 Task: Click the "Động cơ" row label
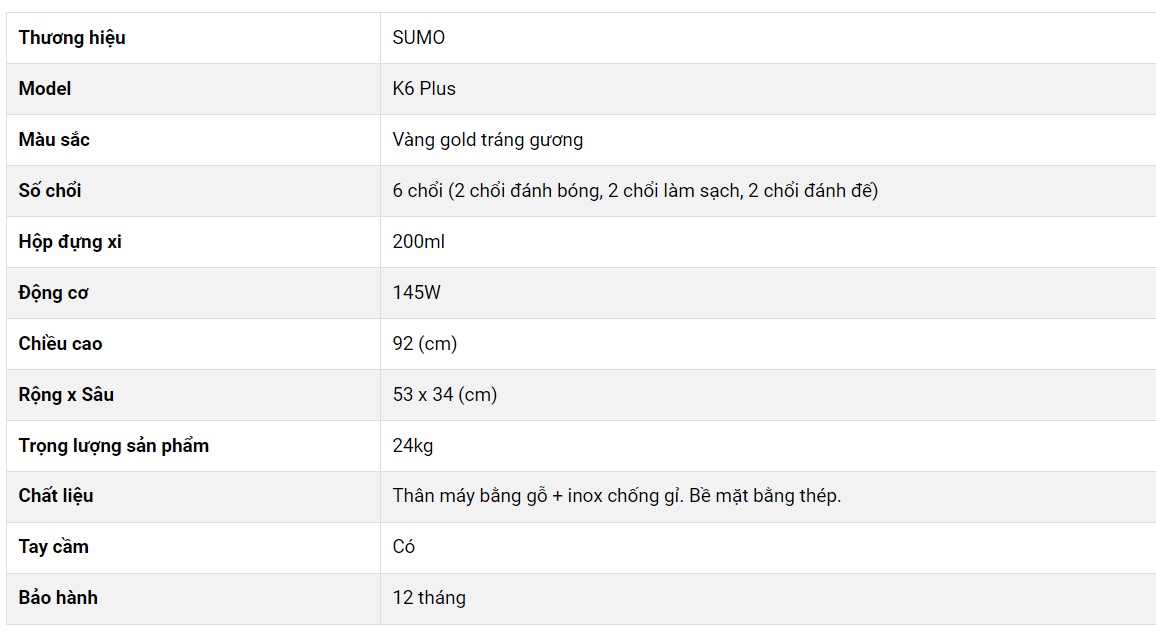click(53, 293)
